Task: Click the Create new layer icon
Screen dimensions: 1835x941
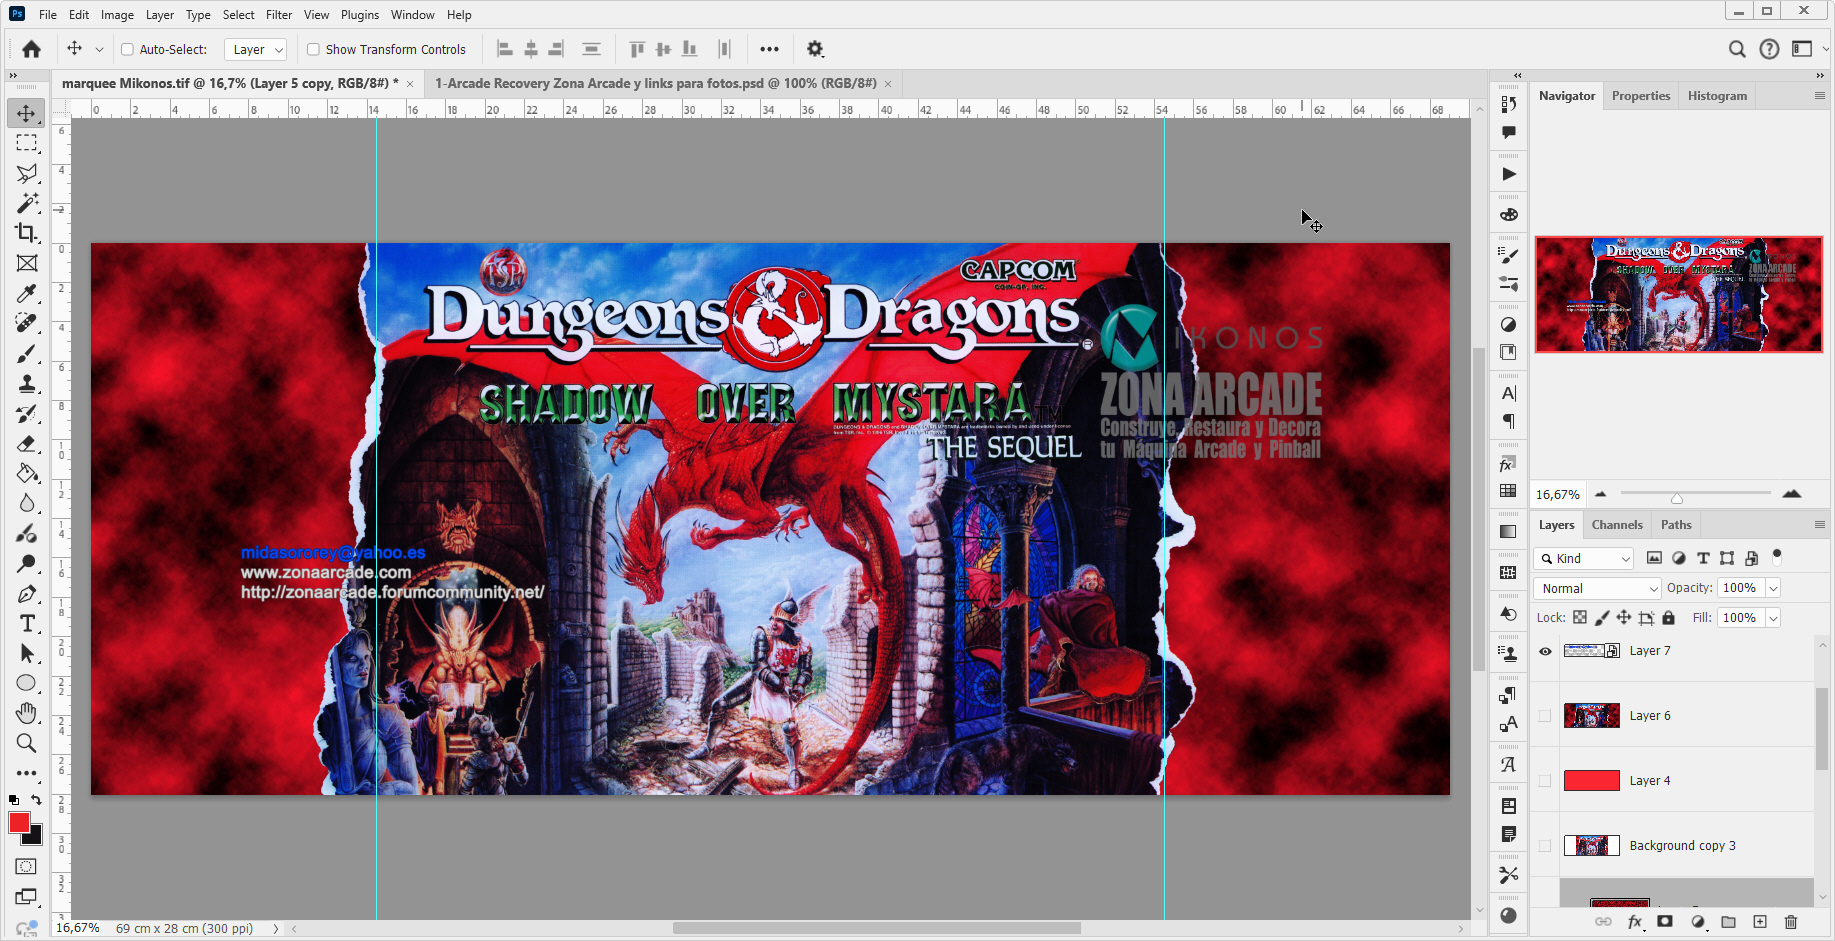Action: pyautogui.click(x=1759, y=922)
